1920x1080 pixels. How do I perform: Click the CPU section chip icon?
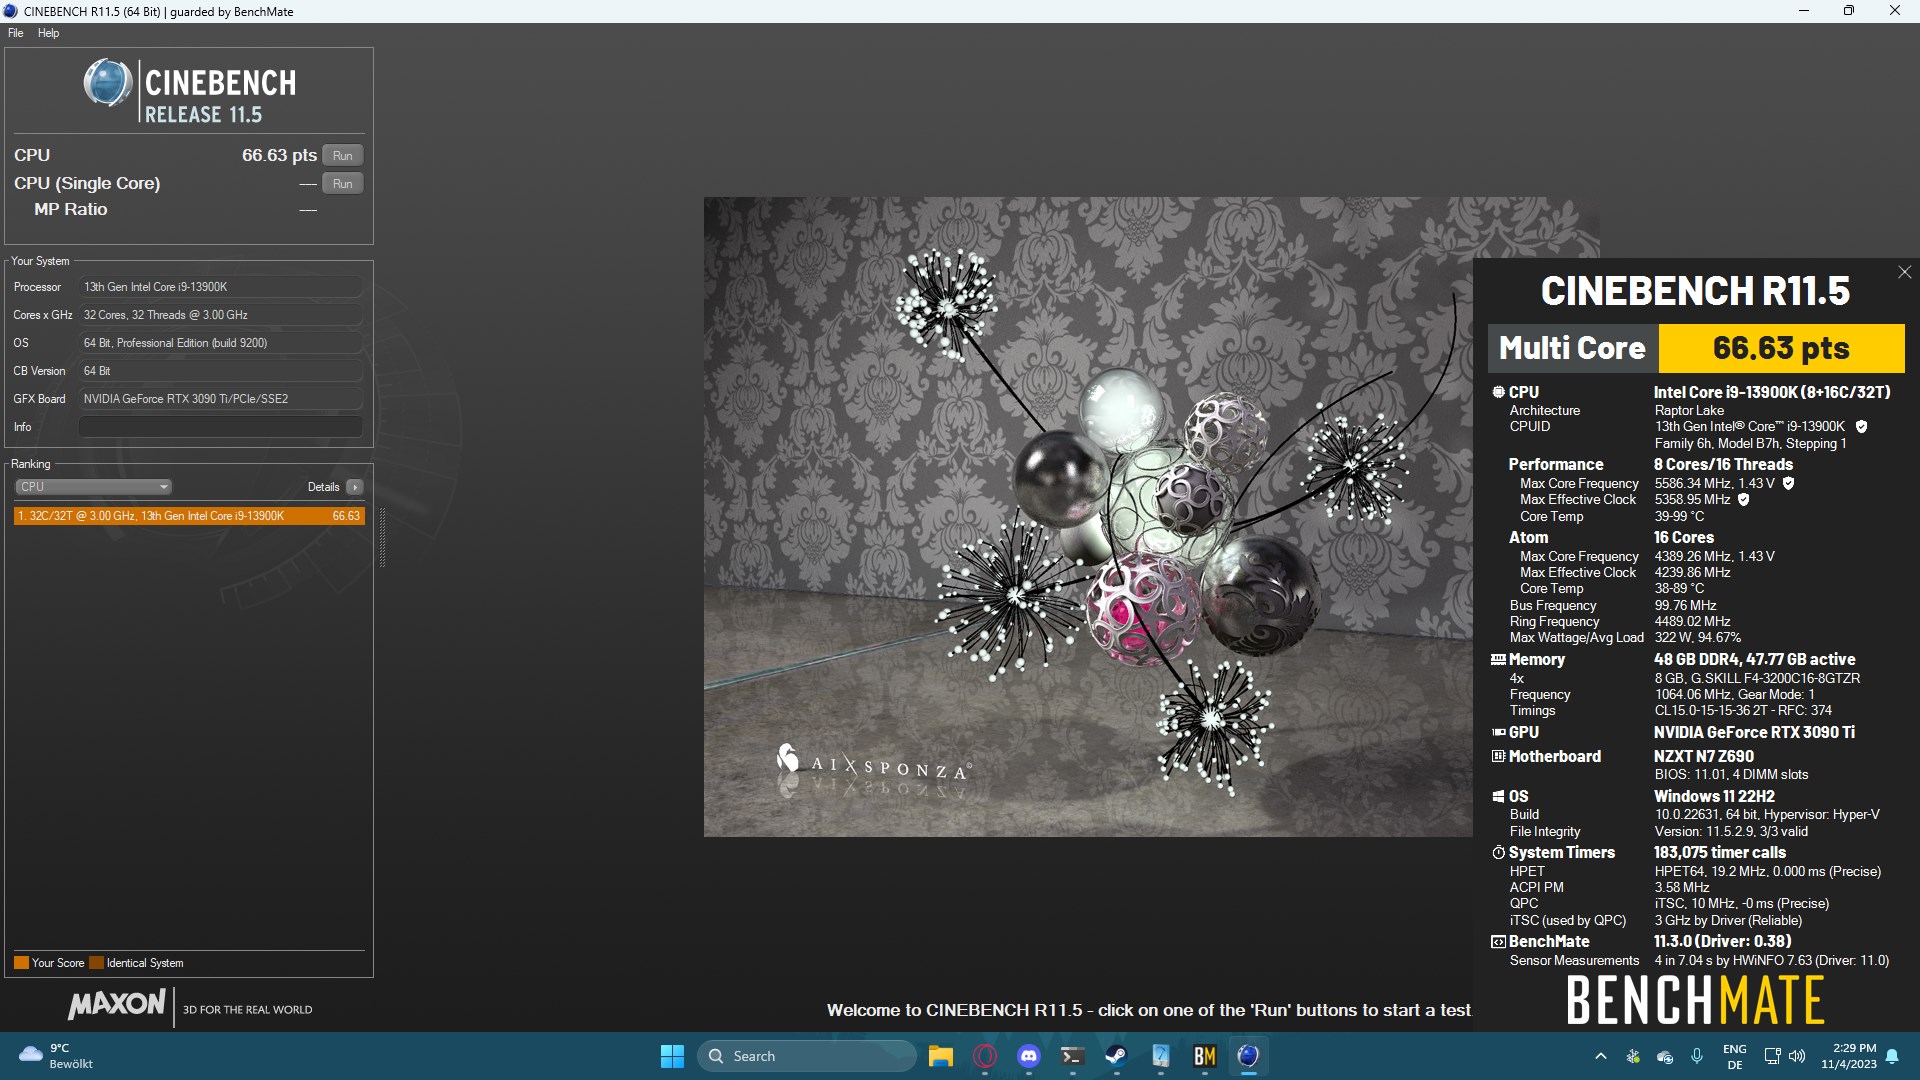click(1498, 393)
